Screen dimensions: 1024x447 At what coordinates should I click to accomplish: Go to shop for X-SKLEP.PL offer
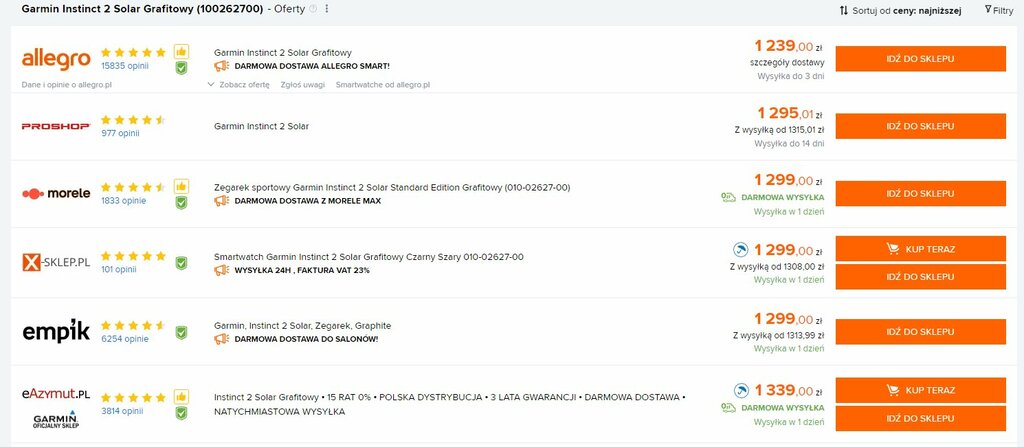(x=920, y=276)
